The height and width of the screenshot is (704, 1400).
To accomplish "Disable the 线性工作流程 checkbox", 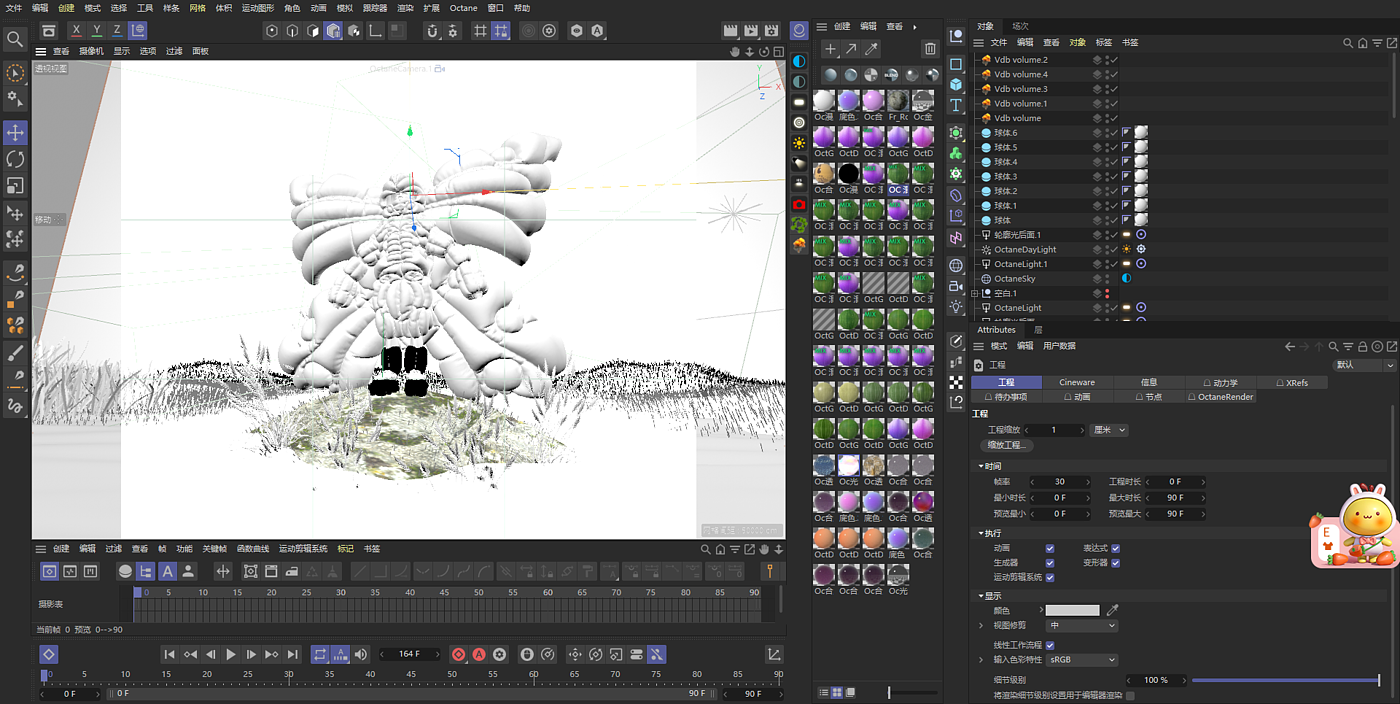I will 1050,645.
